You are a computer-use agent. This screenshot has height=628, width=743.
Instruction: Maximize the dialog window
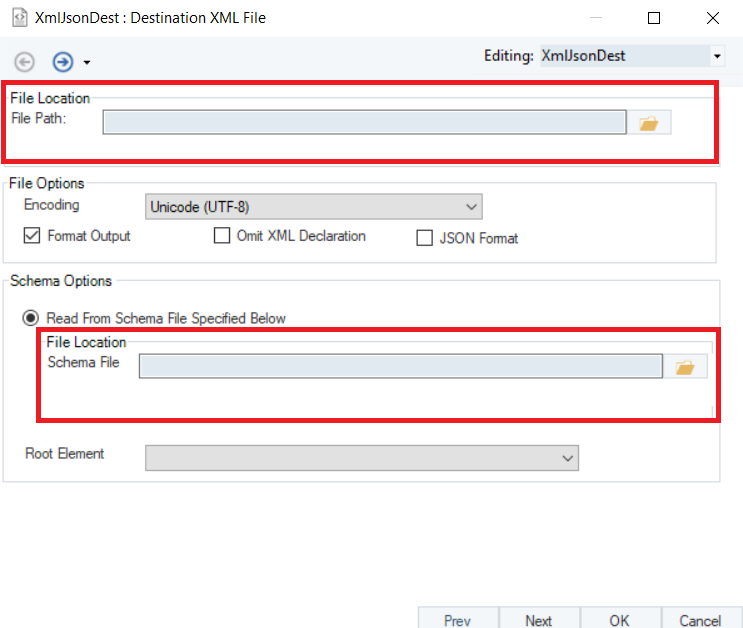point(654,18)
